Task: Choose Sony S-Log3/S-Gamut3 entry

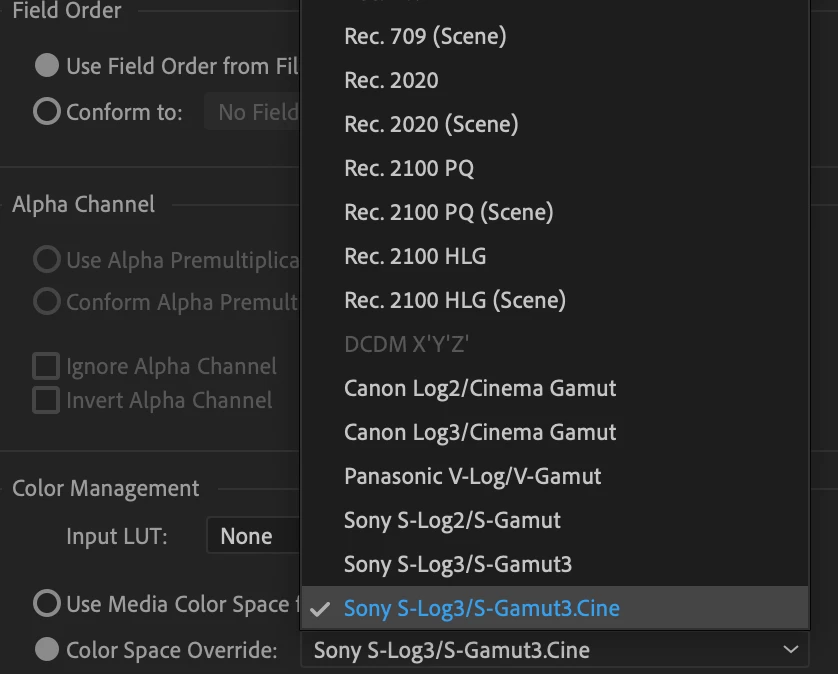Action: coord(555,564)
